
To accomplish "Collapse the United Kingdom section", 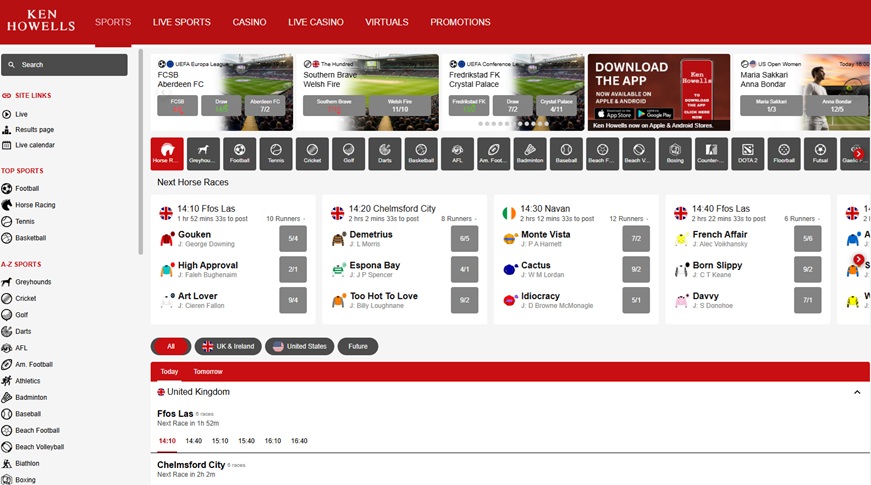I will pyautogui.click(x=857, y=392).
